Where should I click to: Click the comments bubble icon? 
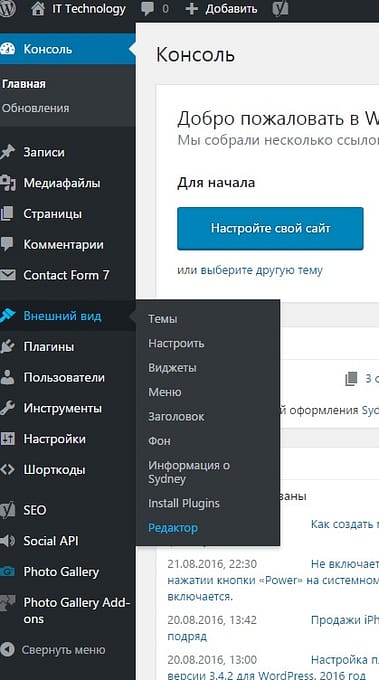(x=147, y=9)
